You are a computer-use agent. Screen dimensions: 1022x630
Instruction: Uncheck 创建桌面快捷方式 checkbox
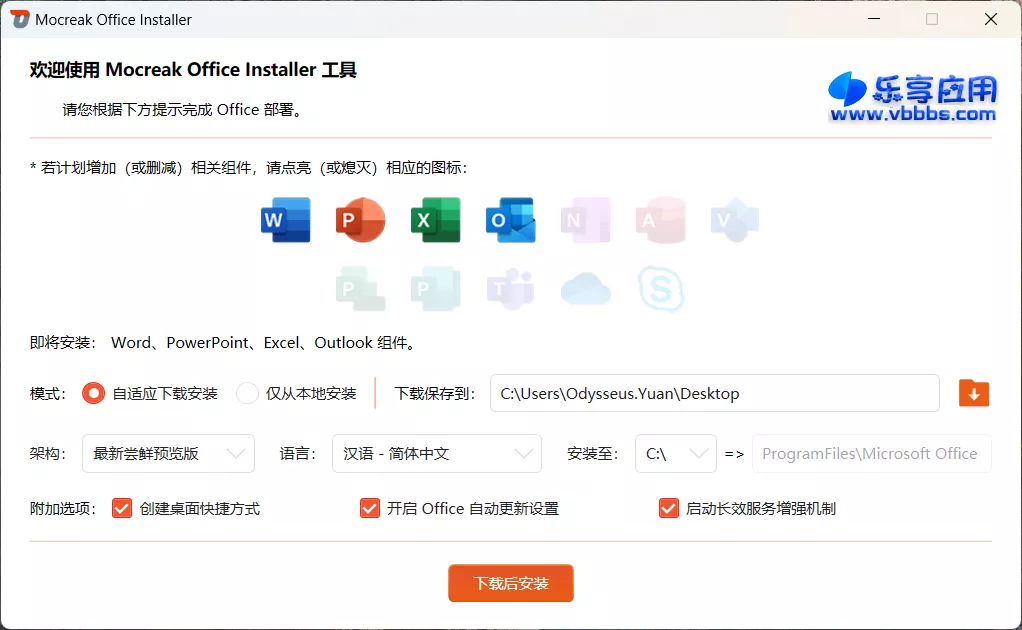[121, 508]
